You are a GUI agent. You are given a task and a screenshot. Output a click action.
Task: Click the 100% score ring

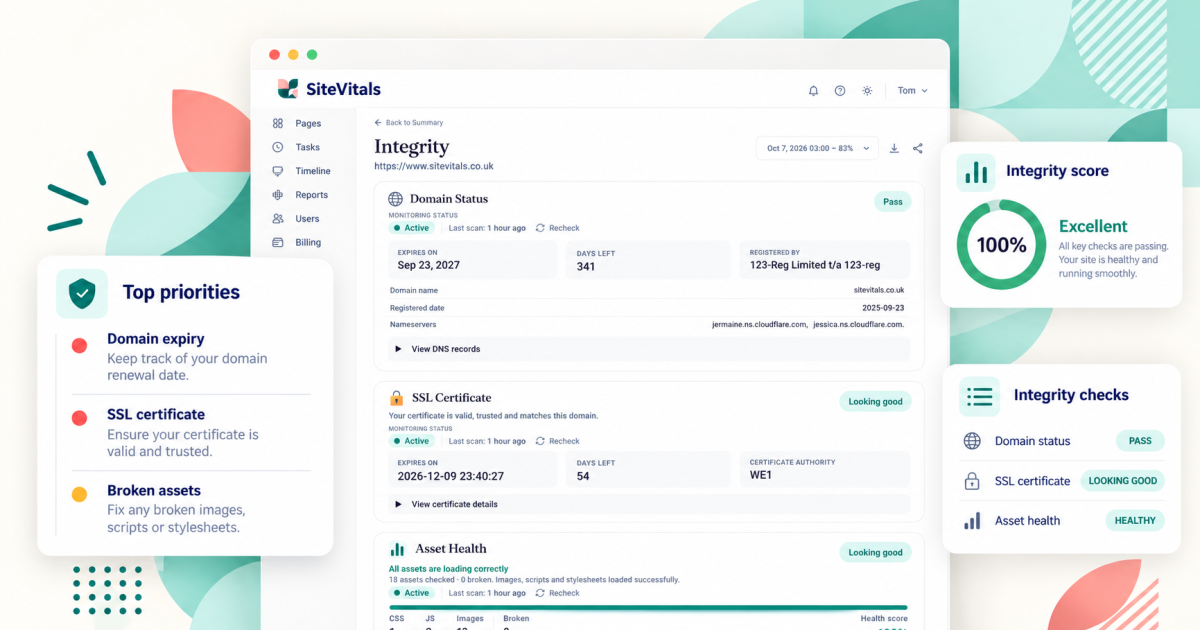(x=1001, y=244)
